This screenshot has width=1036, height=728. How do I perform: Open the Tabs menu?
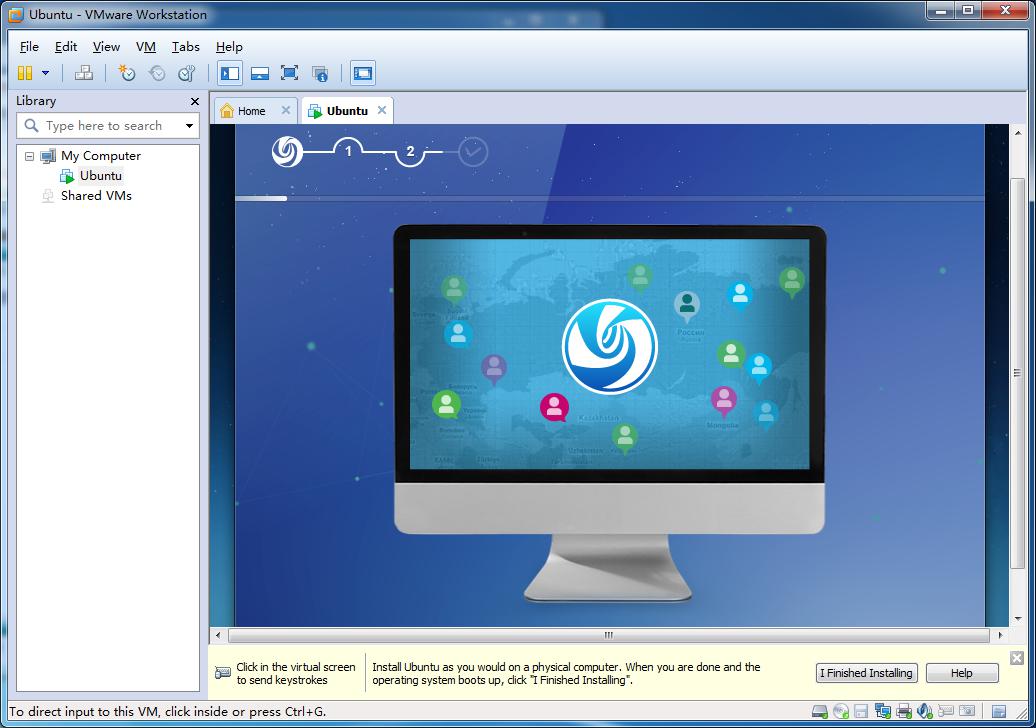[186, 47]
